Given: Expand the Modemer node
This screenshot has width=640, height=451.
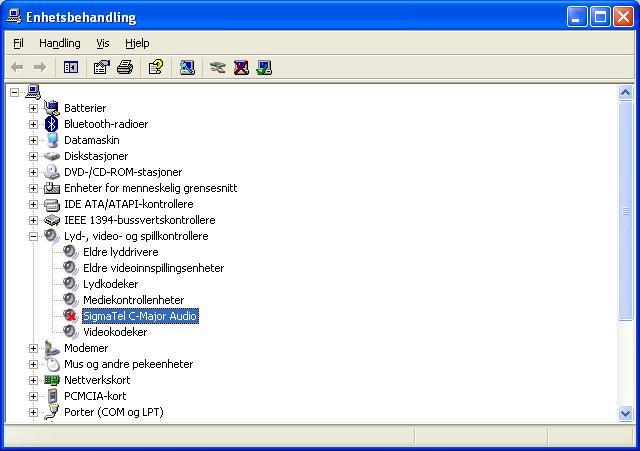Looking at the screenshot, I should coord(33,348).
